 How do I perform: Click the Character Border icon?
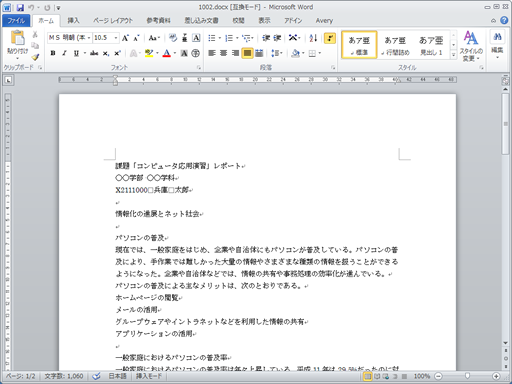coord(196,38)
